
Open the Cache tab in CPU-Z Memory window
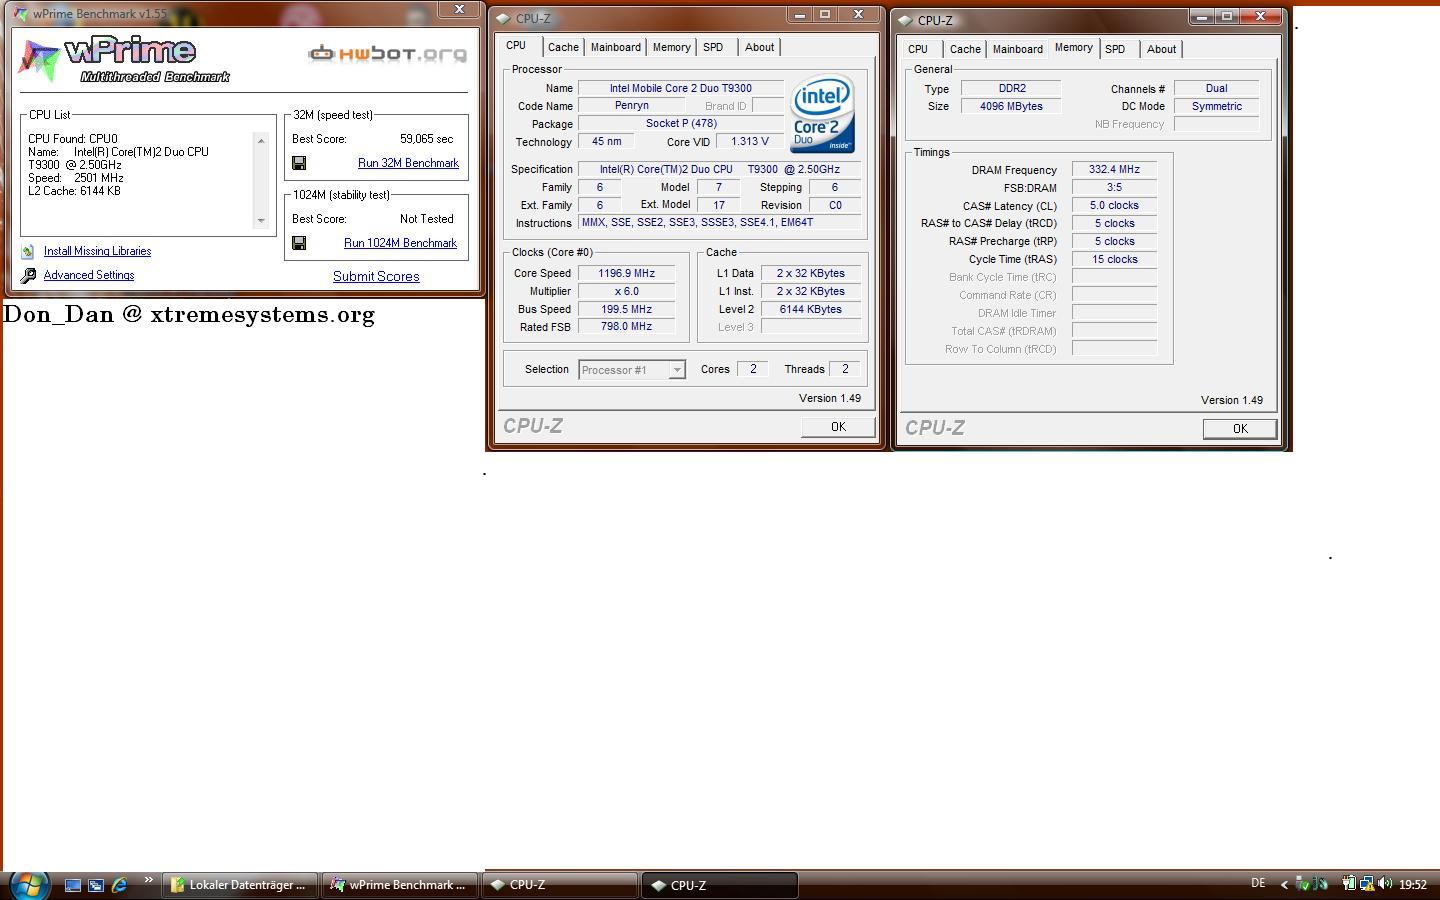point(965,49)
